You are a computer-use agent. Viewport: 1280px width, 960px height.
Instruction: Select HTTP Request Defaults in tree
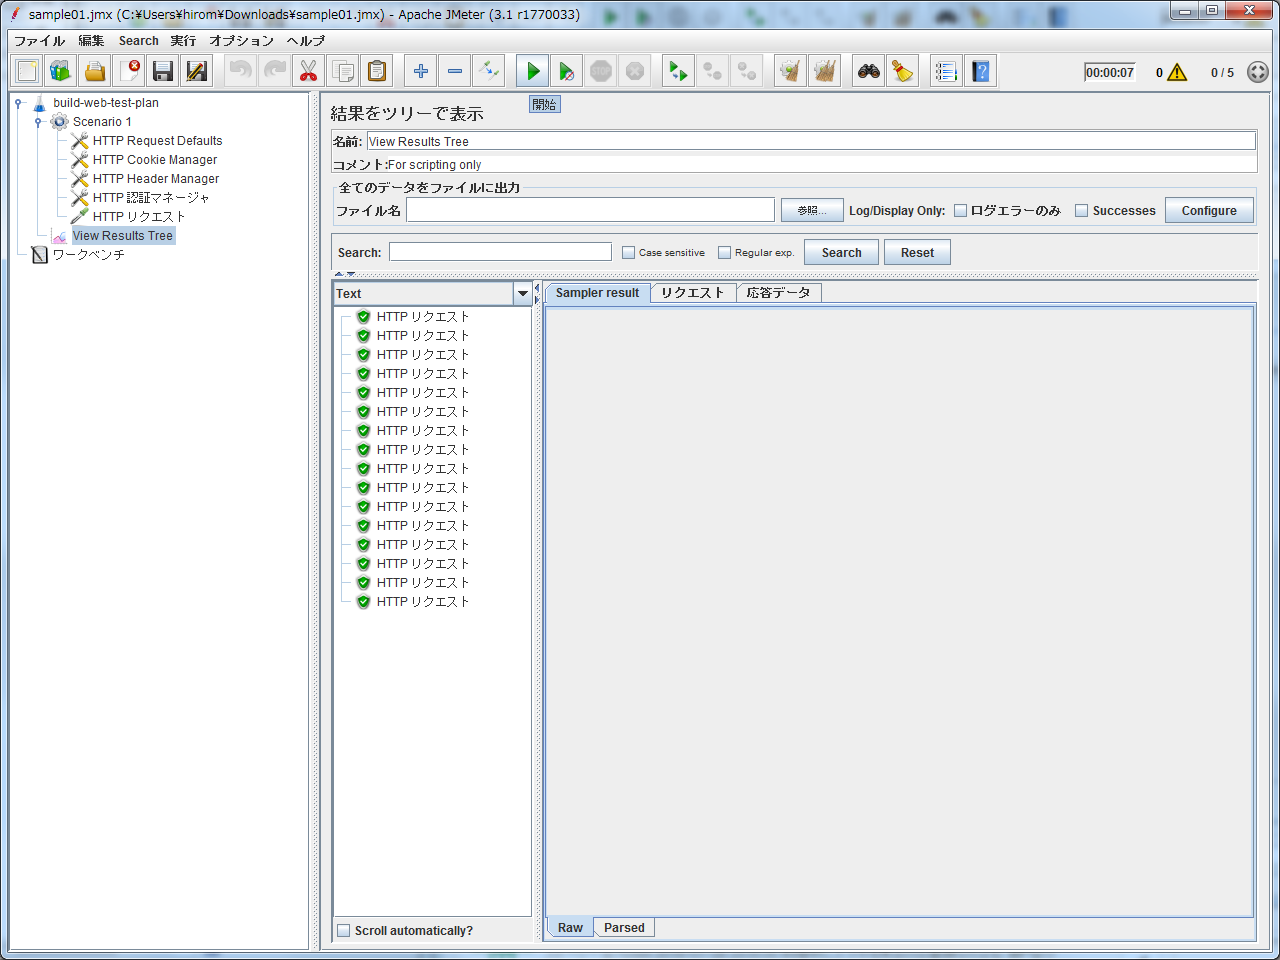pyautogui.click(x=158, y=141)
